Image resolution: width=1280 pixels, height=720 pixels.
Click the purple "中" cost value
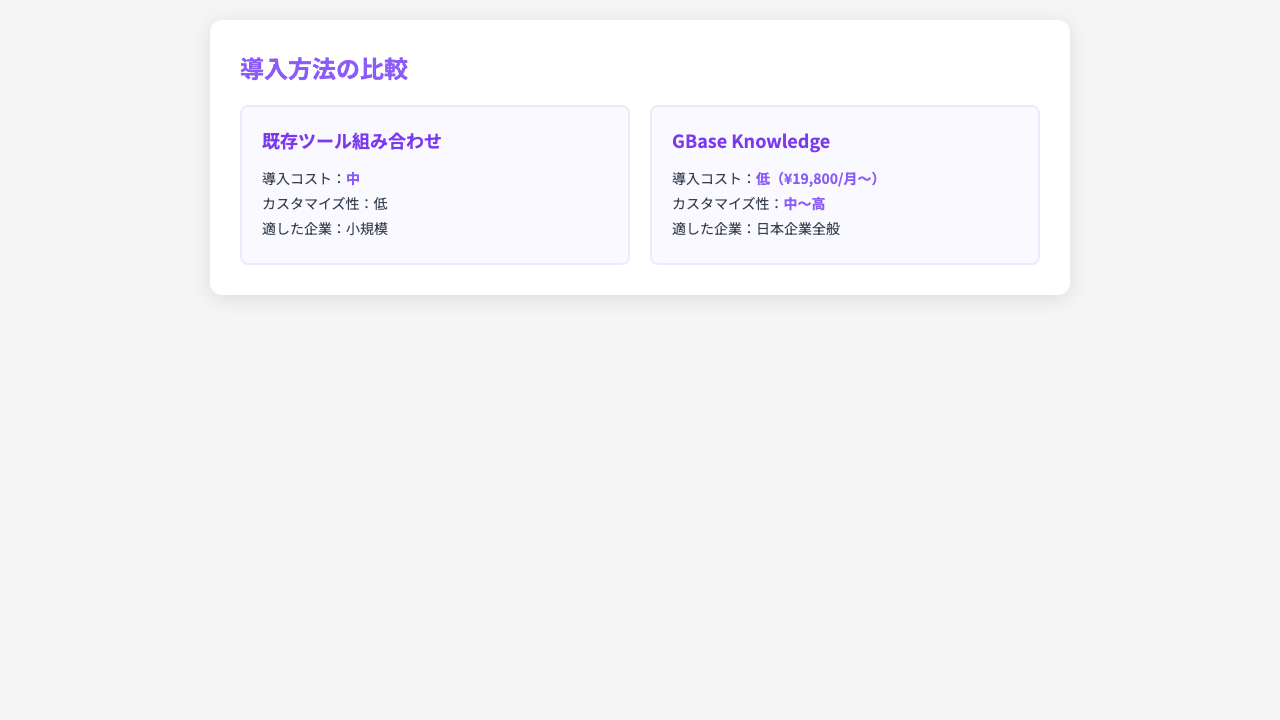tap(352, 178)
